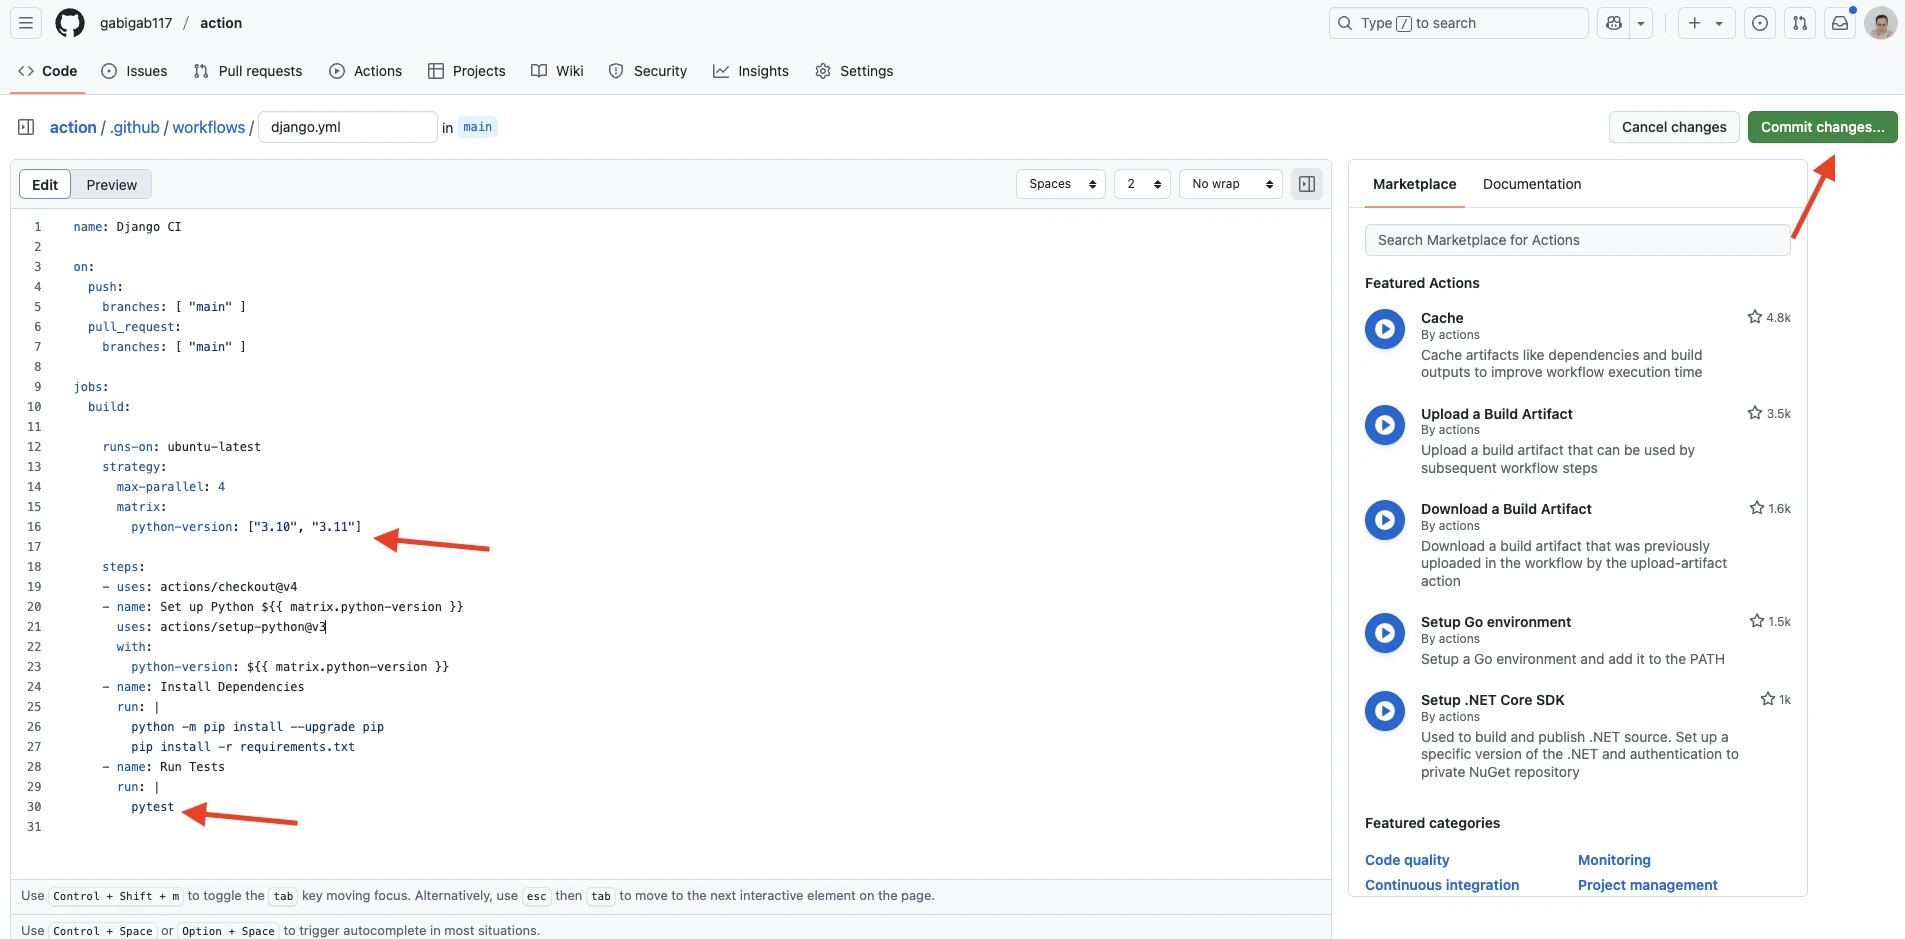Open the tab size dropdown showing 2

point(1142,184)
